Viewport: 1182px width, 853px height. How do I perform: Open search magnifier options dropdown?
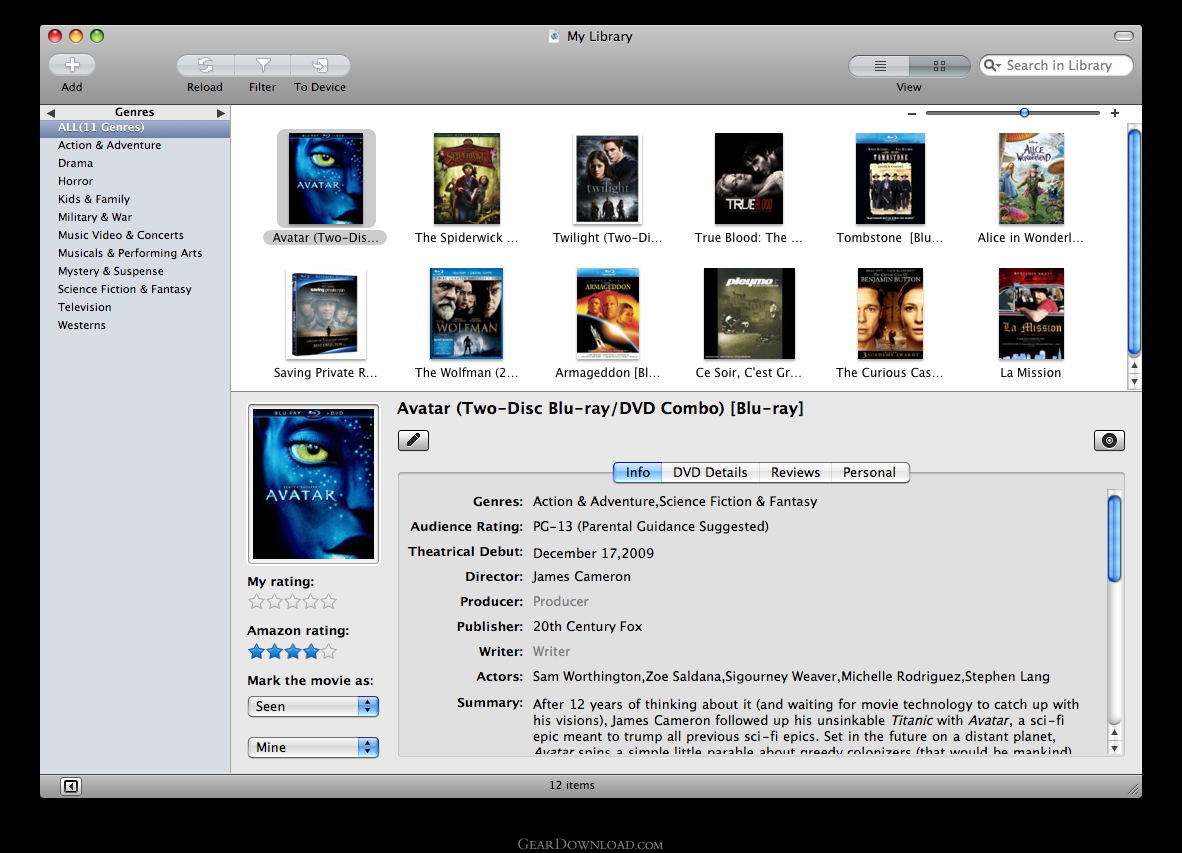[x=992, y=66]
